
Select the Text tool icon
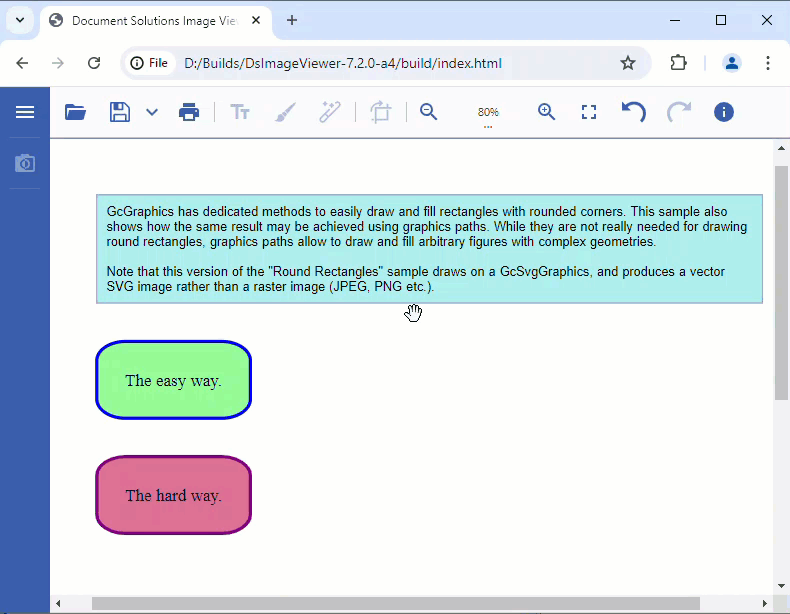tap(240, 112)
